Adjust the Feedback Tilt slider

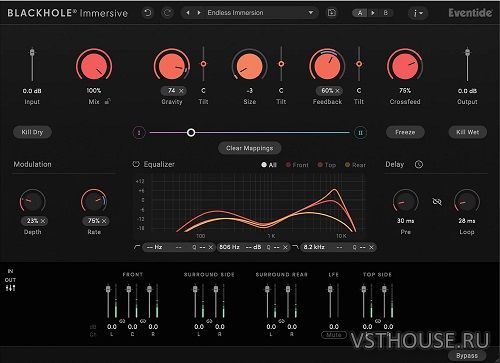click(x=359, y=64)
